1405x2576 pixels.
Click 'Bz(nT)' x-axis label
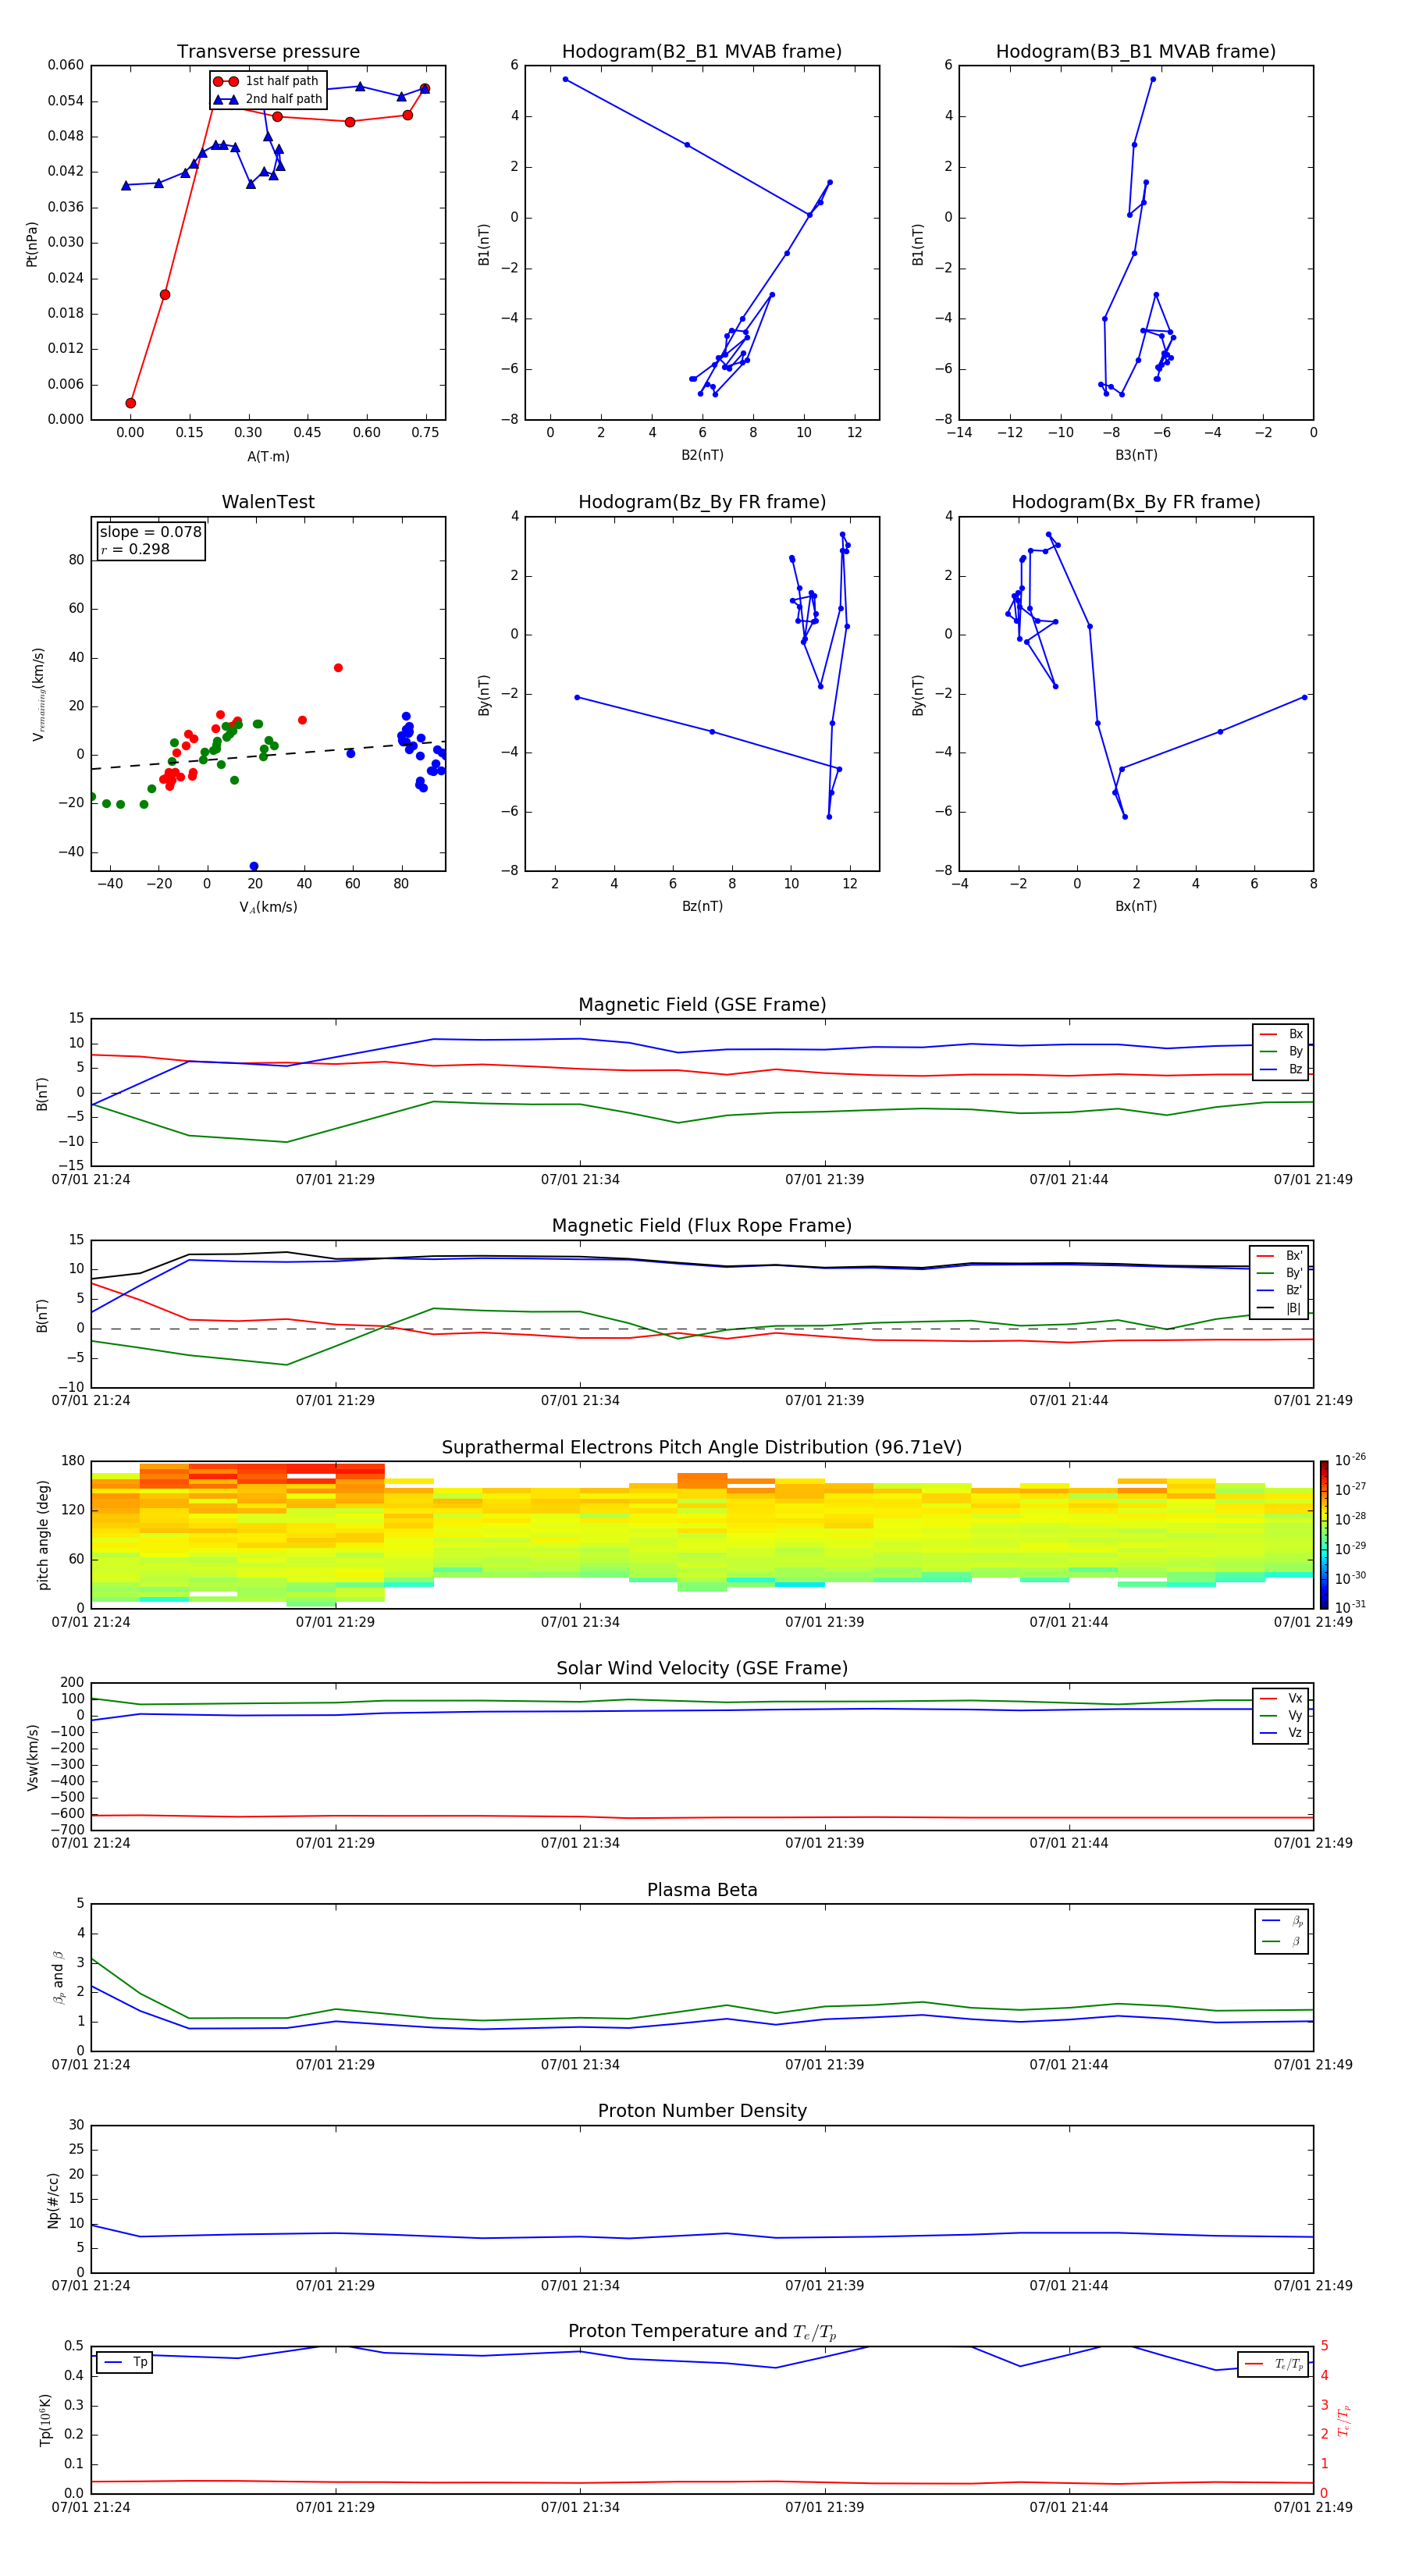pos(702,906)
